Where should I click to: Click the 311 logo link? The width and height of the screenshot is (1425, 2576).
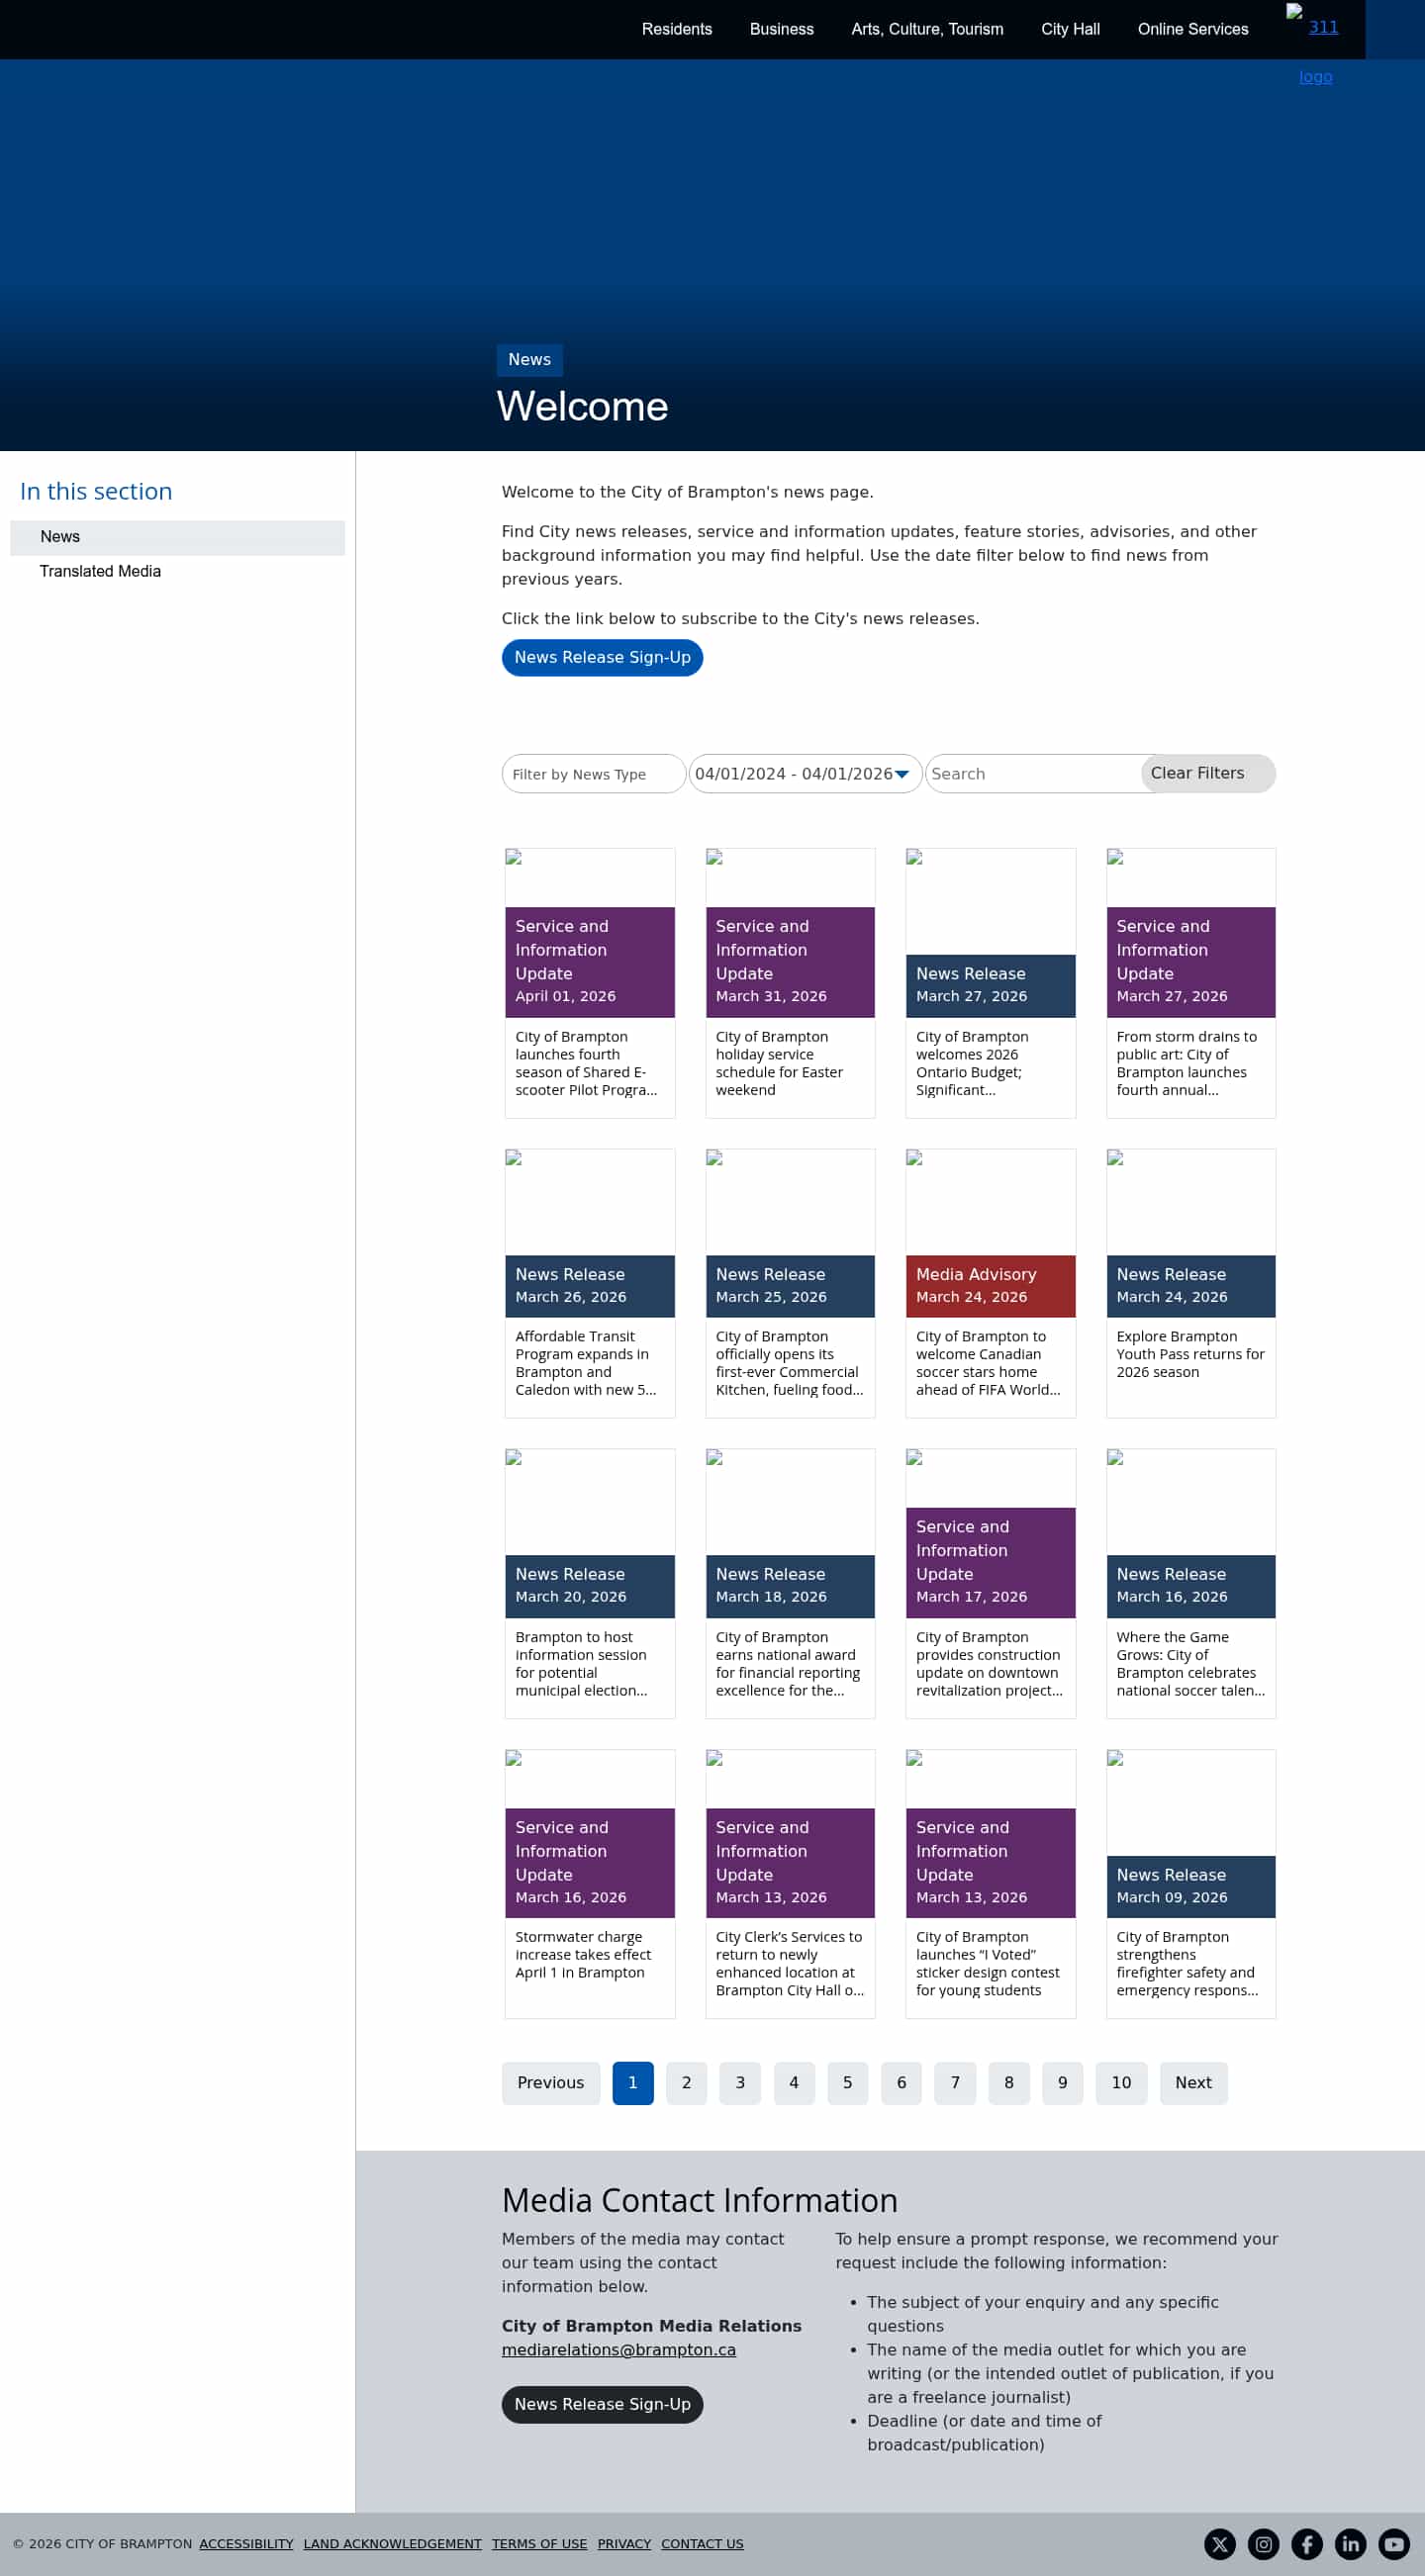pos(1322,28)
